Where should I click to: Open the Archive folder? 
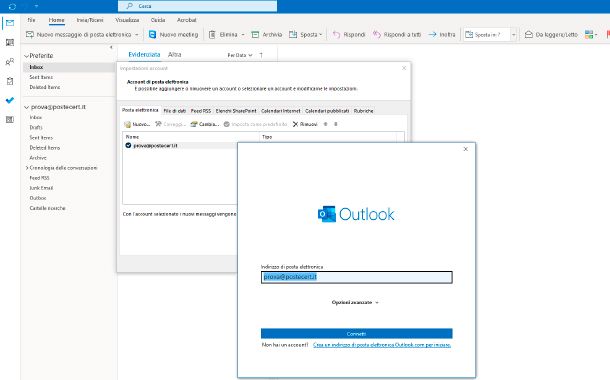[x=38, y=158]
